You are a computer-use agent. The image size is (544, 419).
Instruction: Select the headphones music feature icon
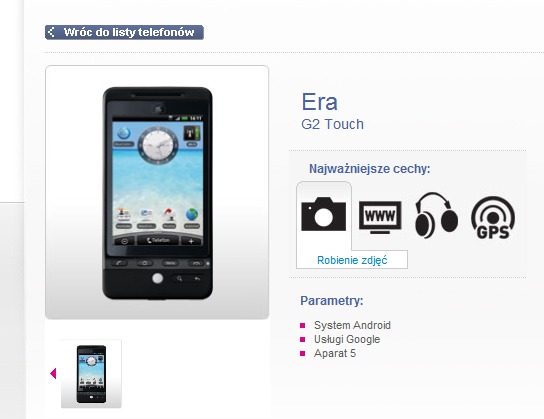(436, 215)
